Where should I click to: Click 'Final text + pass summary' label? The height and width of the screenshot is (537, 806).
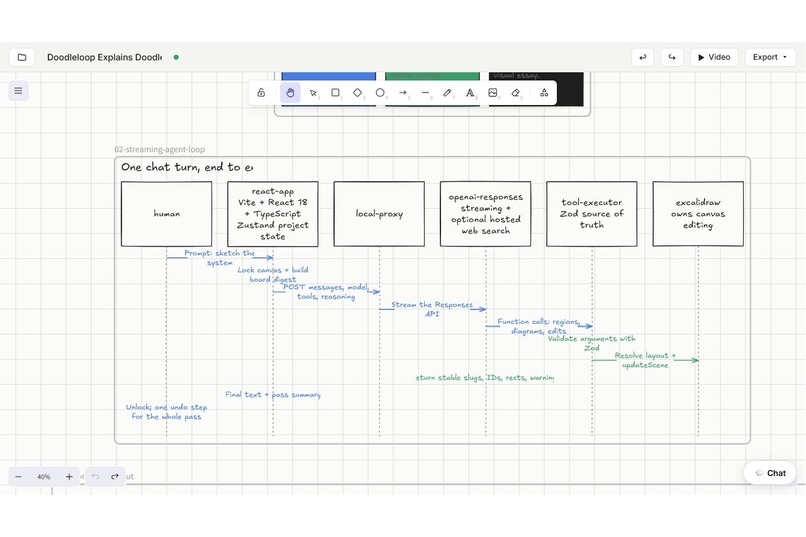273,394
